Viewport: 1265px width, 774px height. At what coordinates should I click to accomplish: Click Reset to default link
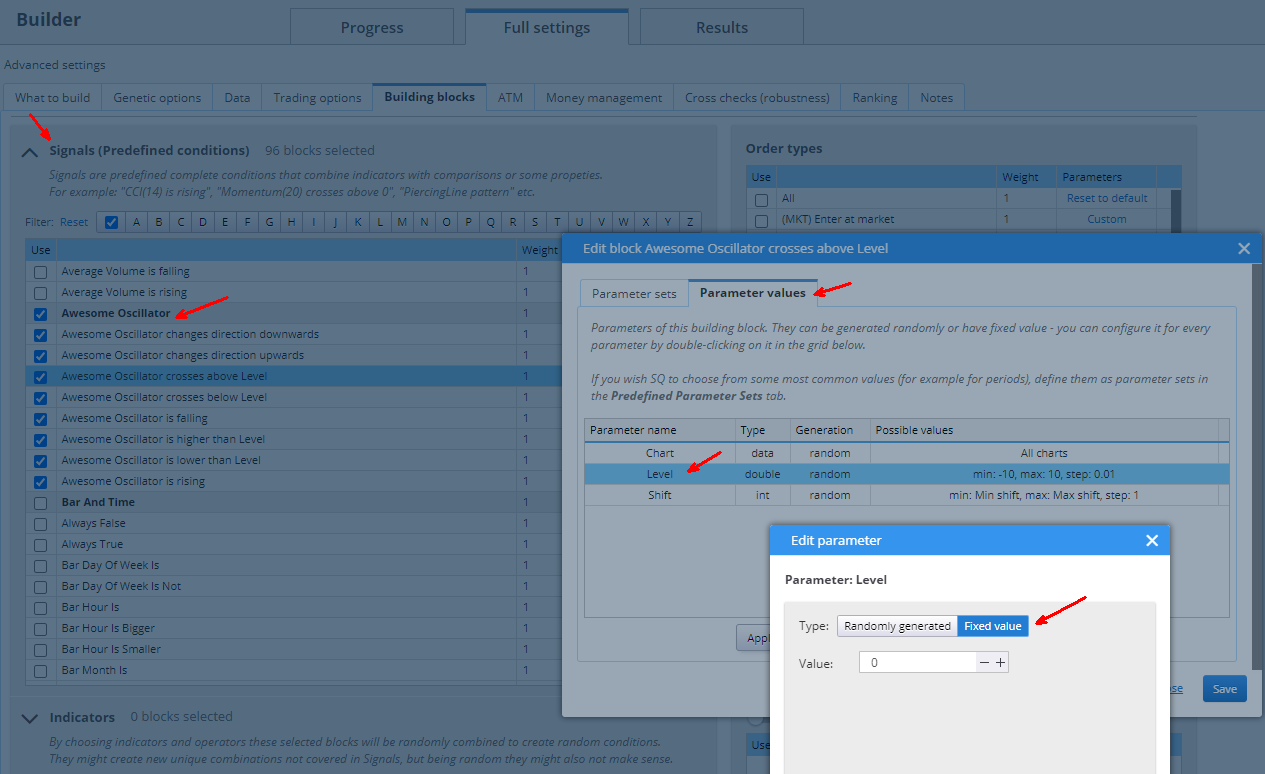1106,198
